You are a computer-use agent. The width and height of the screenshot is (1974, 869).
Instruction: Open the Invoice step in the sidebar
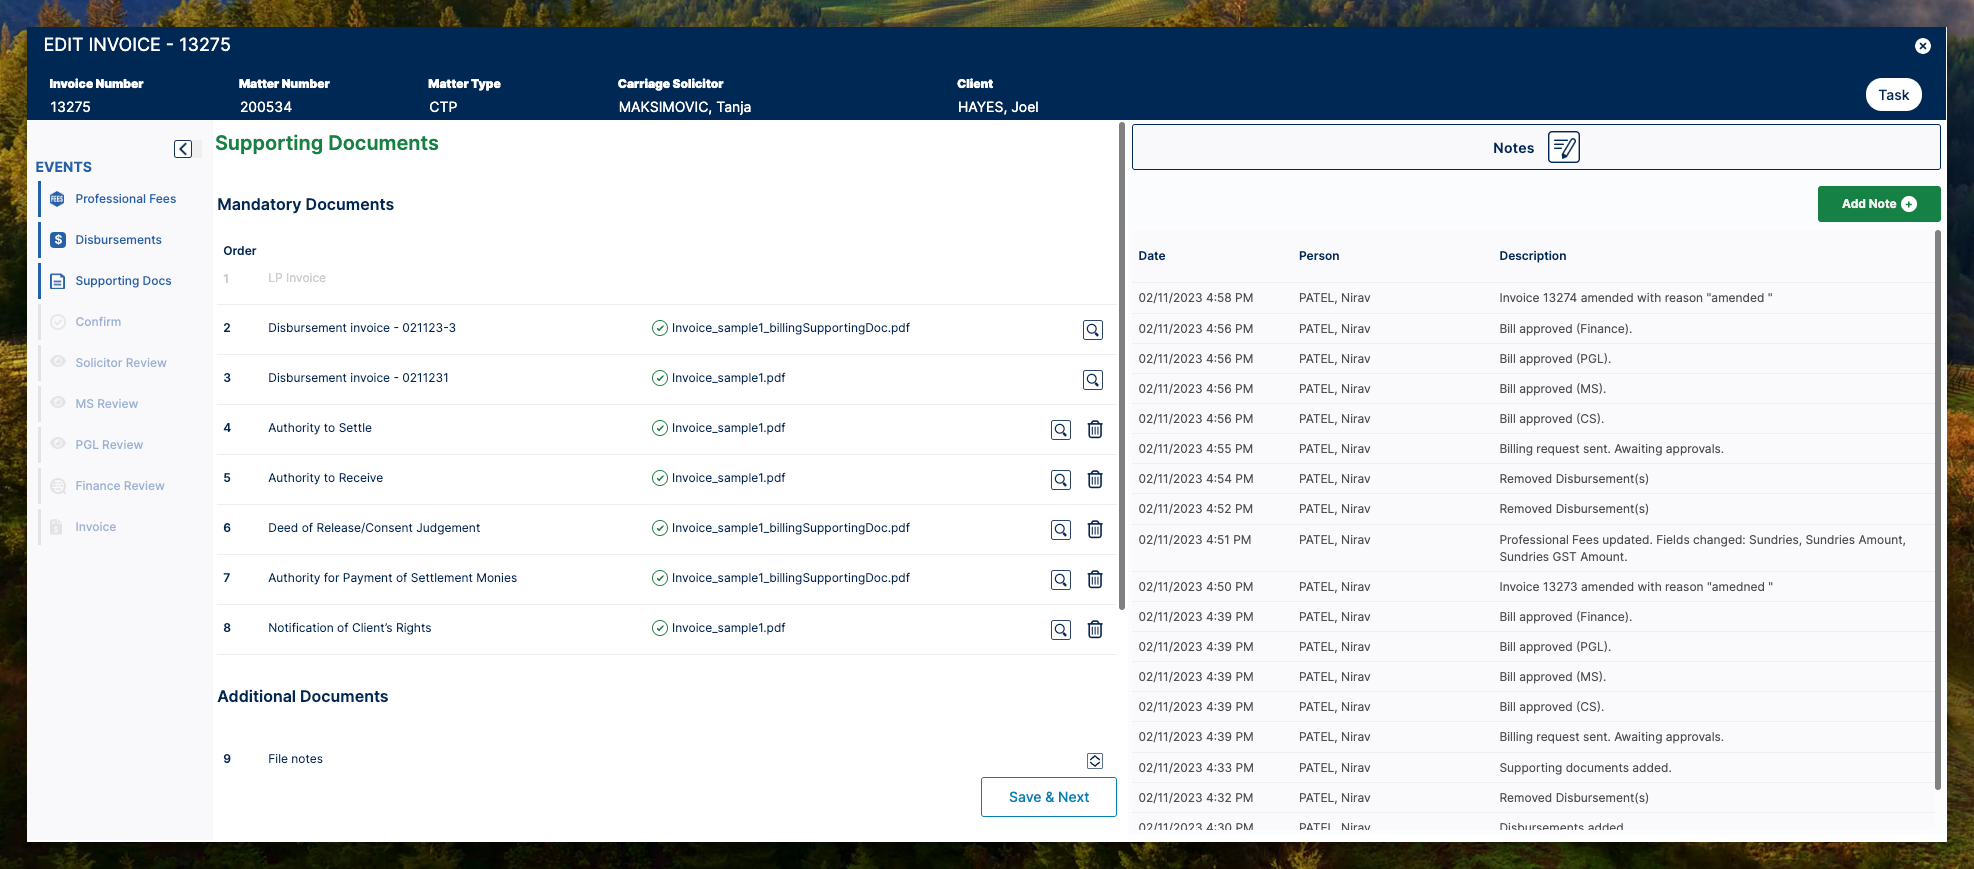(95, 527)
